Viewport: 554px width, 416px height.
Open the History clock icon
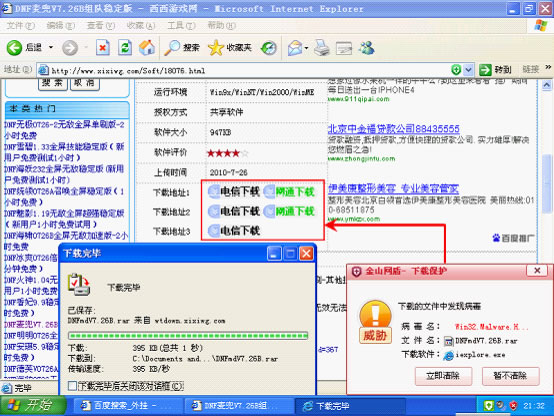(269, 48)
